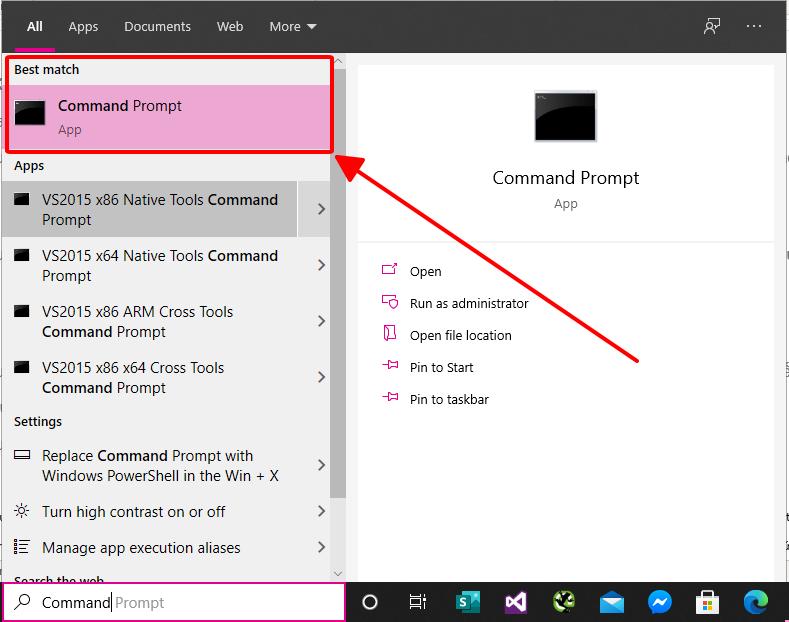Switch to the Documents search tab
The image size is (789, 622).
point(157,26)
